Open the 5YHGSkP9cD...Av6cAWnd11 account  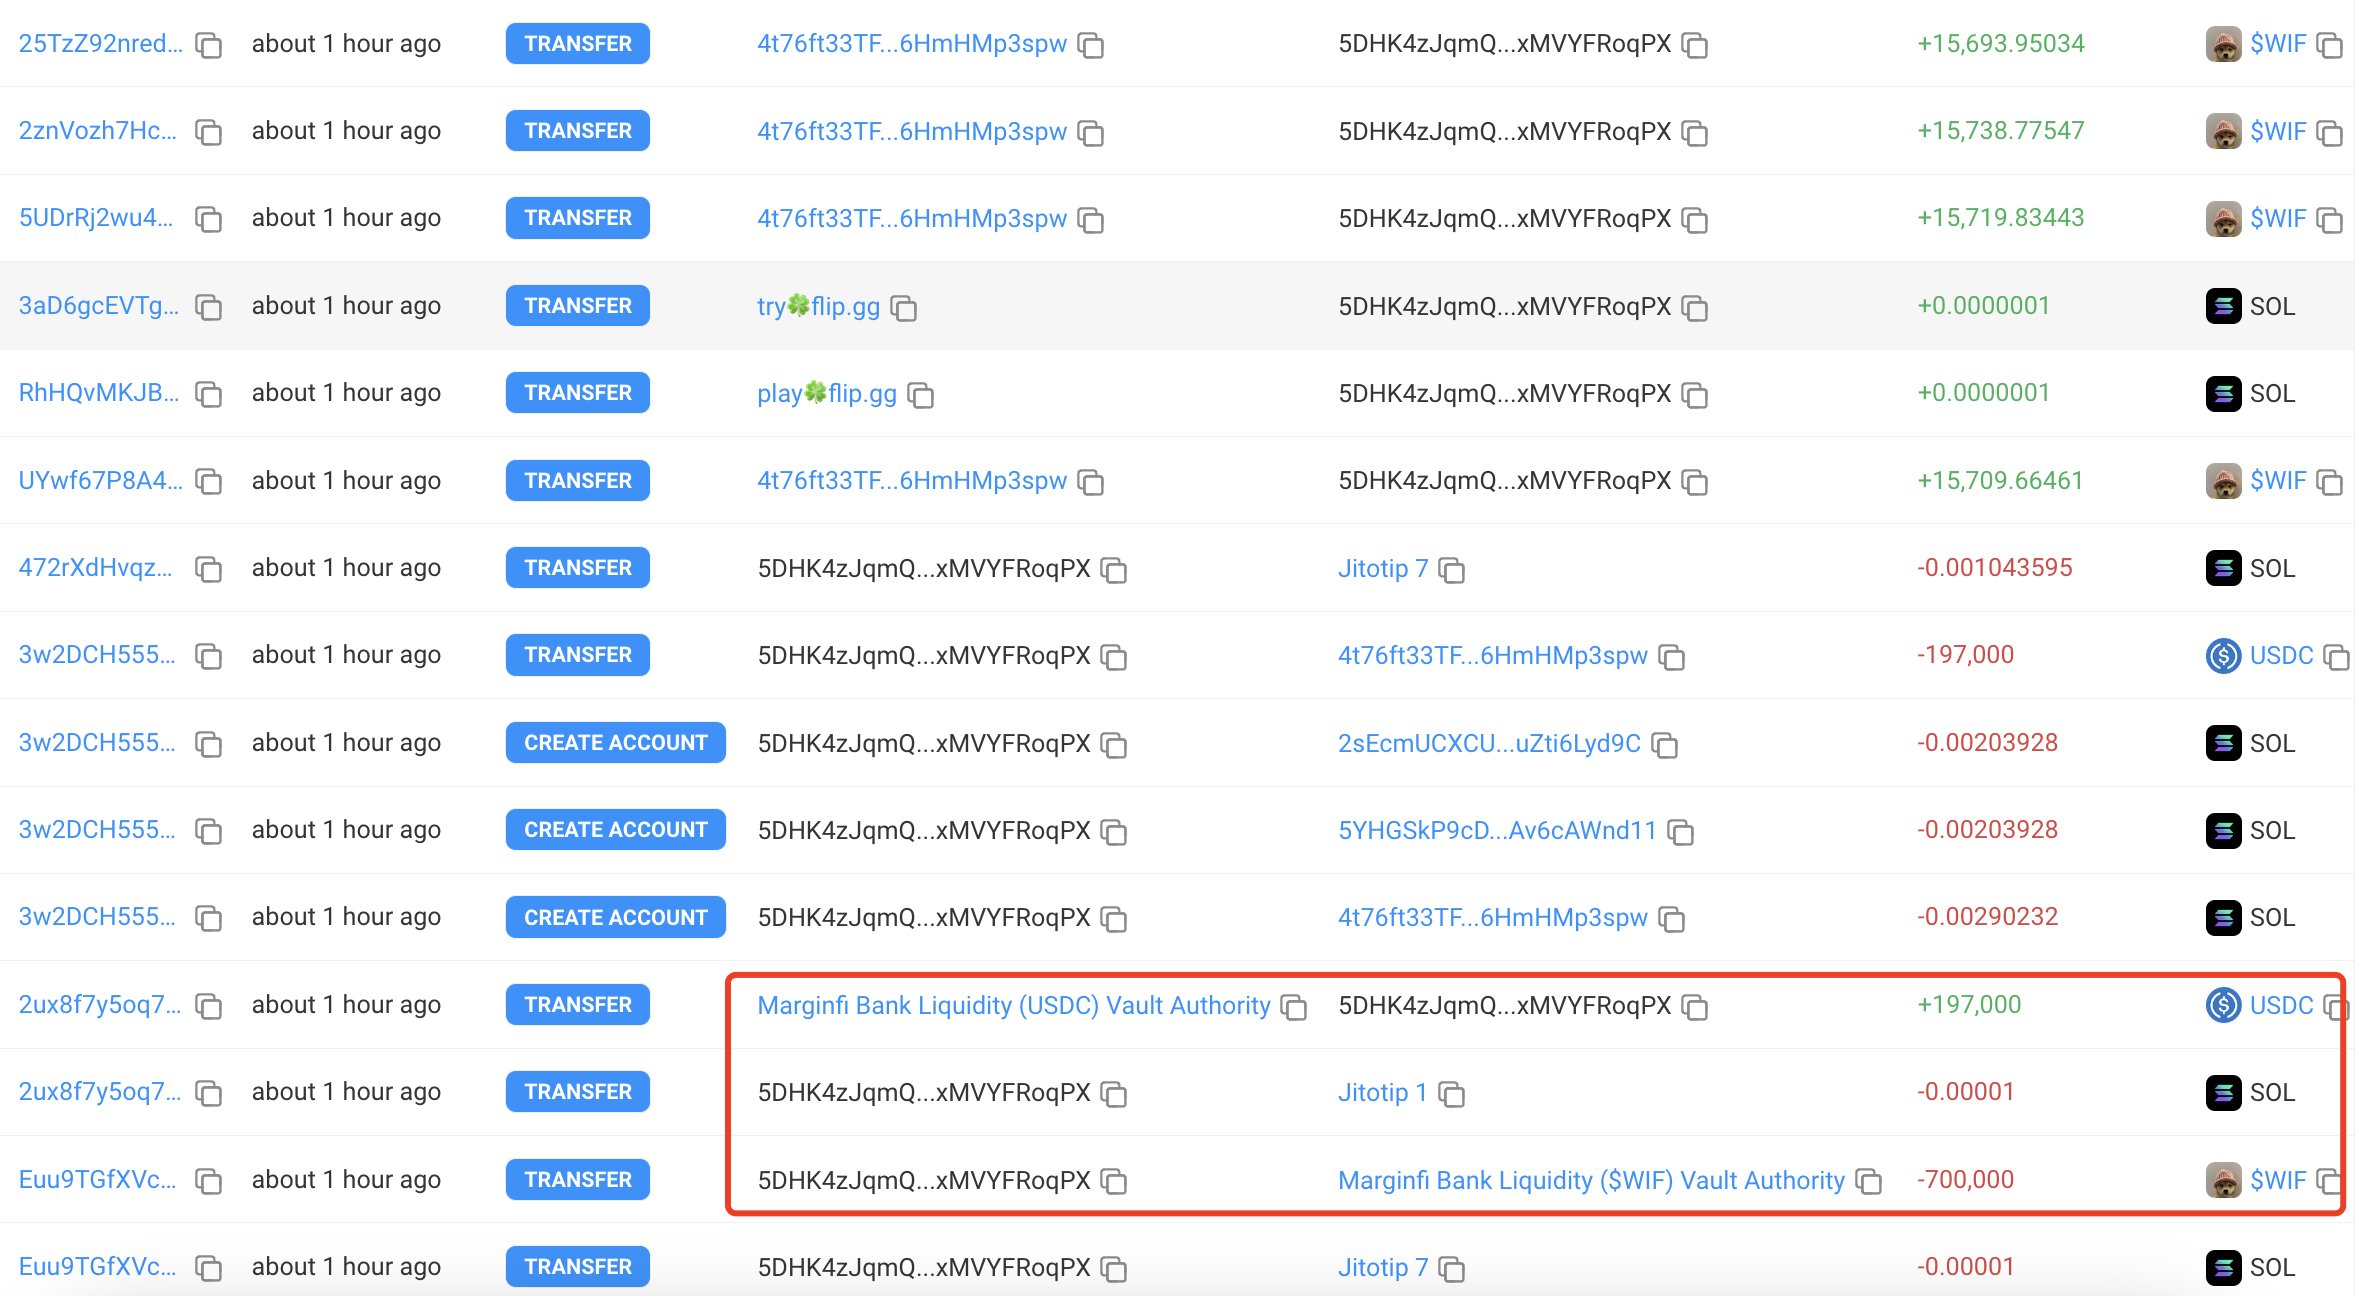(x=1497, y=830)
